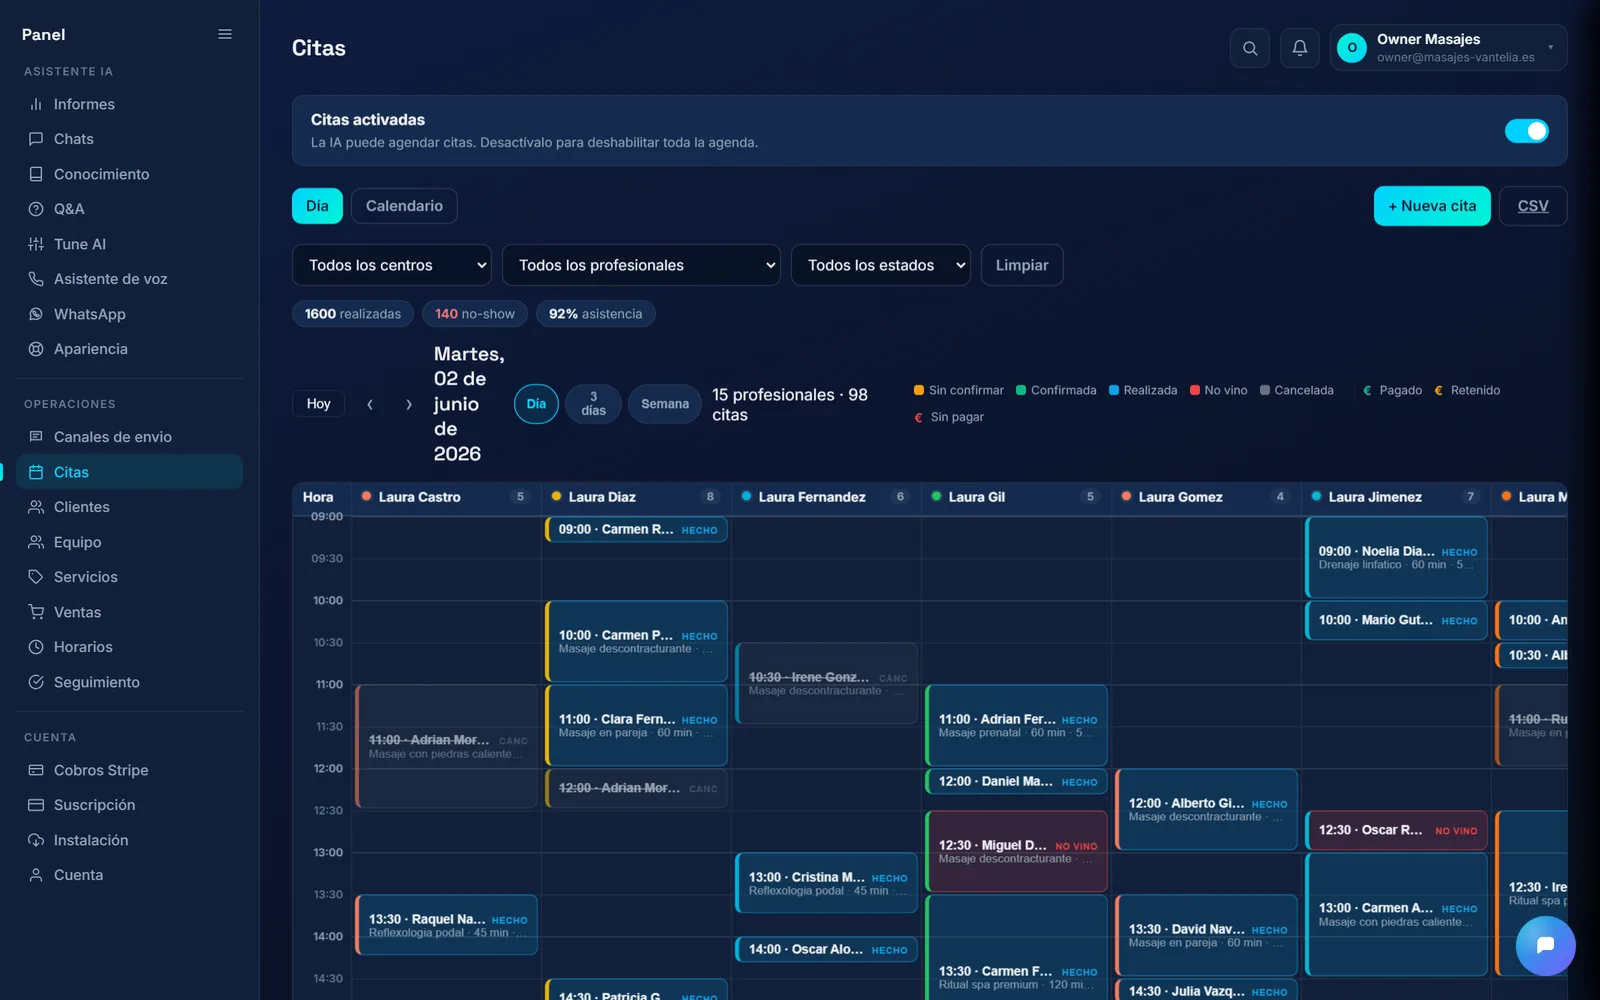Image resolution: width=1600 pixels, height=1000 pixels.
Task: Open the floating chat bubble widget
Action: pos(1545,945)
